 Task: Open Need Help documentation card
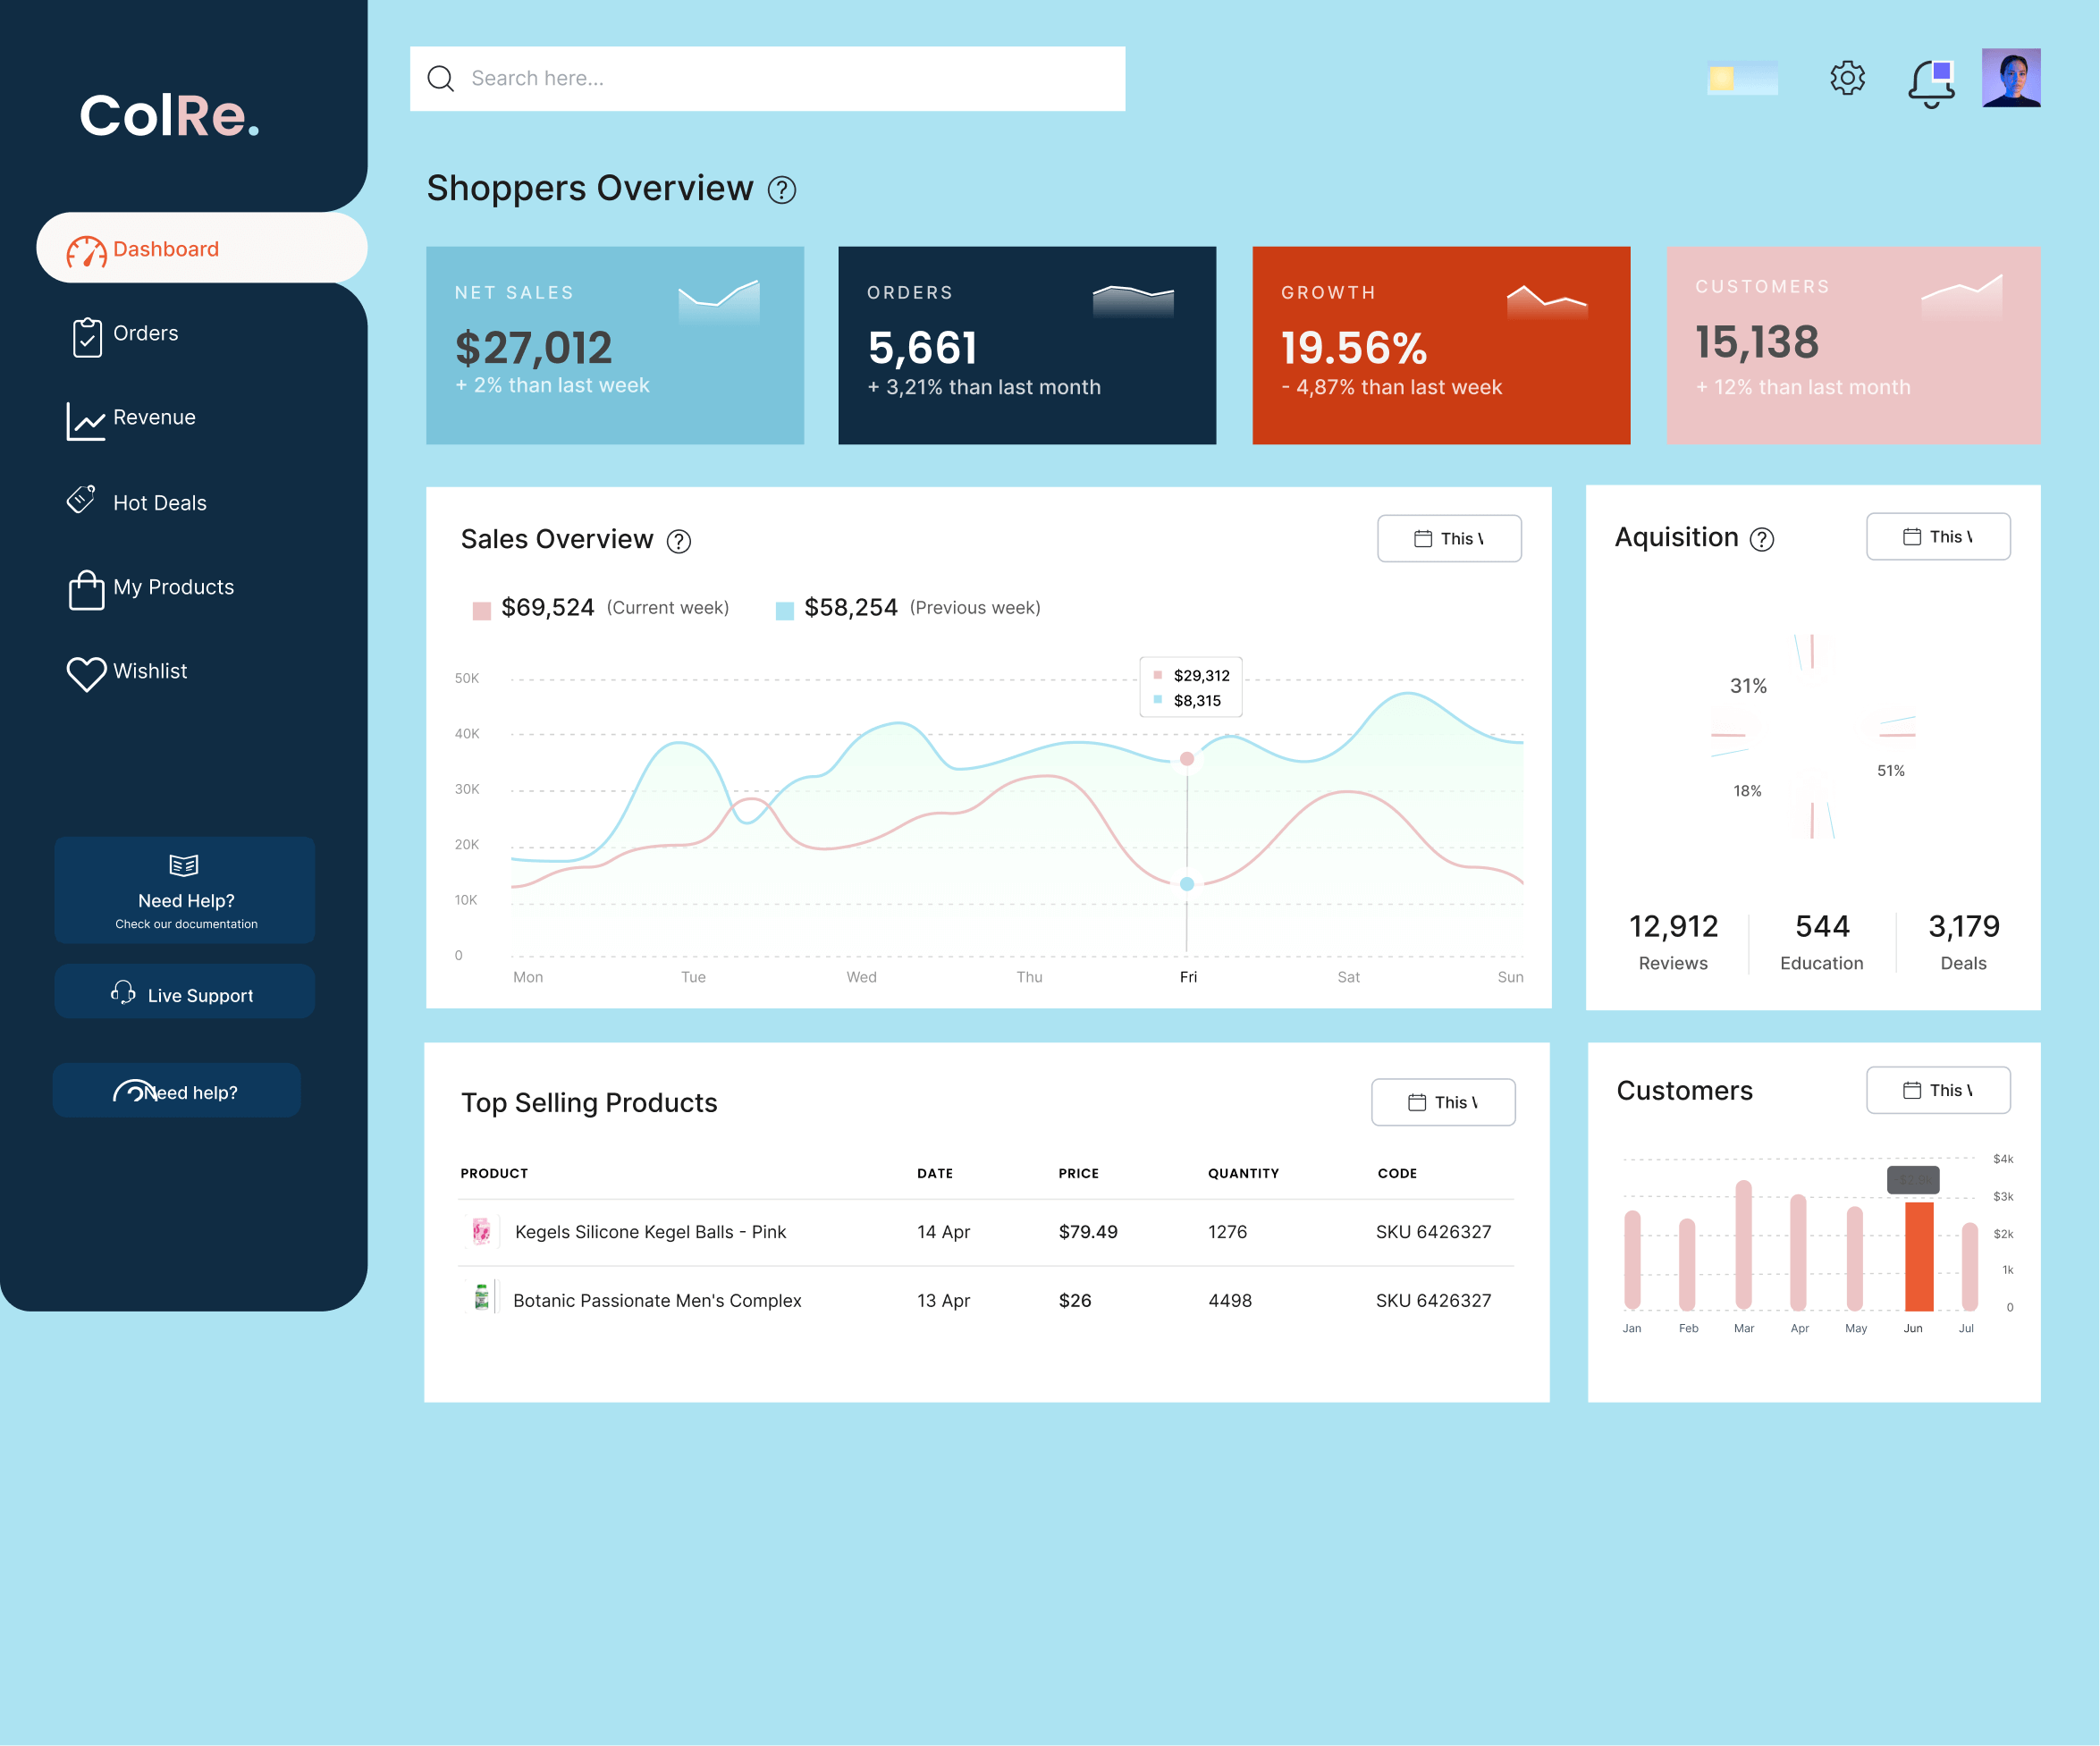click(184, 890)
